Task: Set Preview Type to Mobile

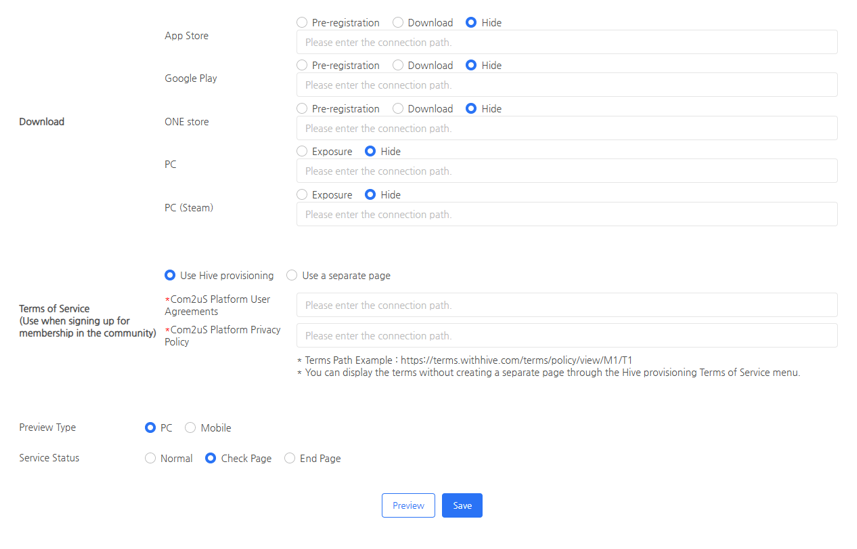Action: pyautogui.click(x=190, y=428)
